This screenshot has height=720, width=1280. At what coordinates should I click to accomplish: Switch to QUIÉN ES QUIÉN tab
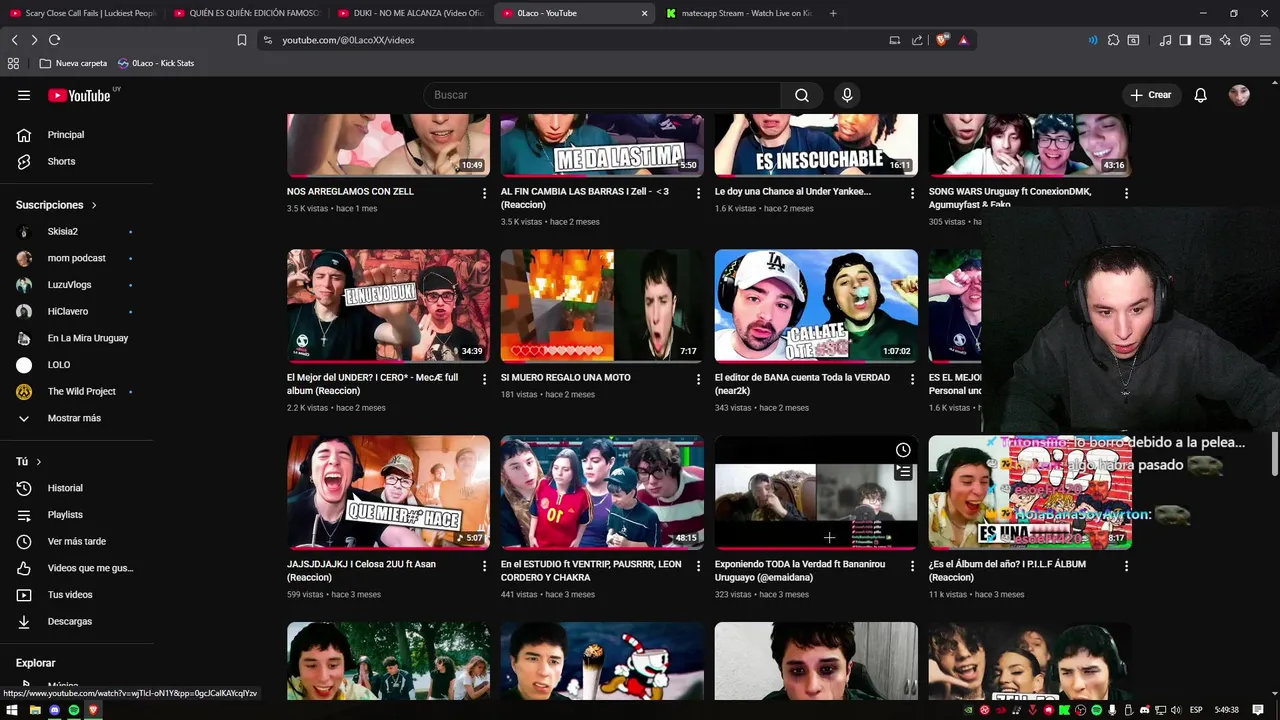247,13
